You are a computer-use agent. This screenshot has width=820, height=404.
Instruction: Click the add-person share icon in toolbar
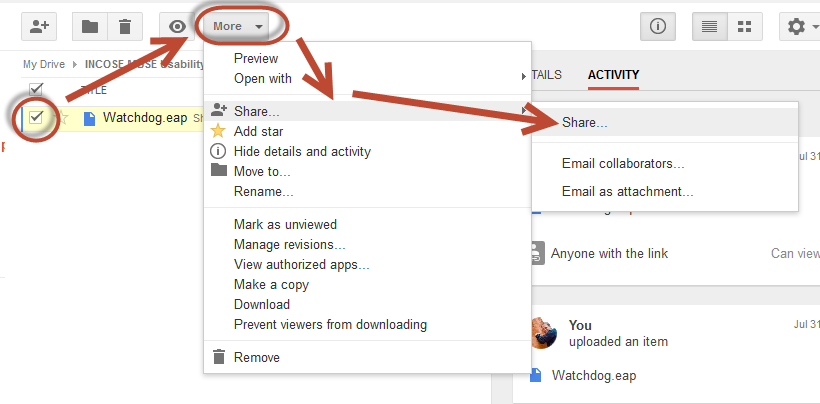pyautogui.click(x=39, y=26)
